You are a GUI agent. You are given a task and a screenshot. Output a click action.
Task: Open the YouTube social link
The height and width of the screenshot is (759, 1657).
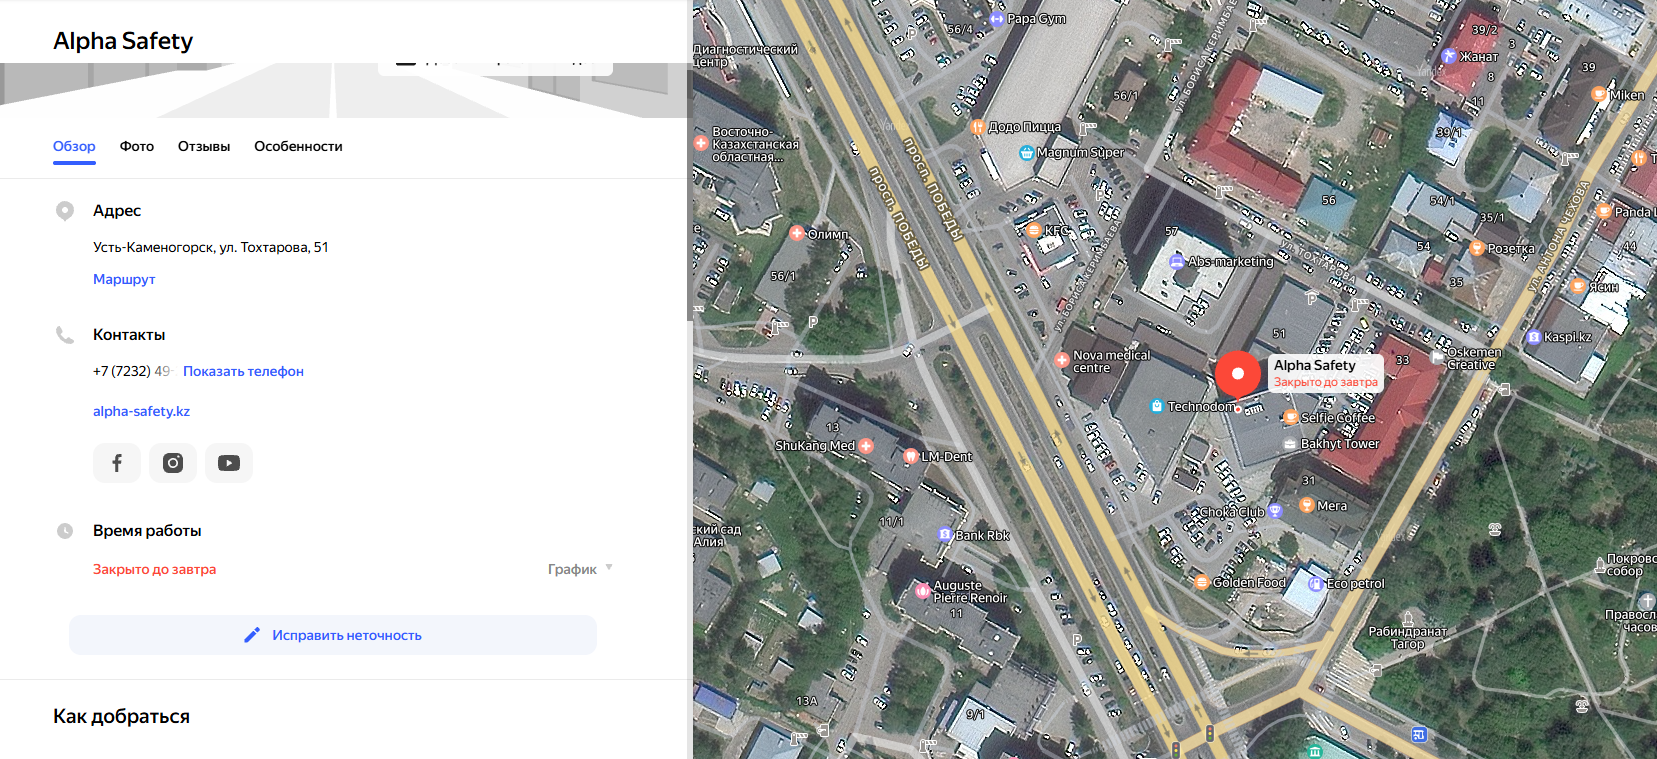(229, 463)
